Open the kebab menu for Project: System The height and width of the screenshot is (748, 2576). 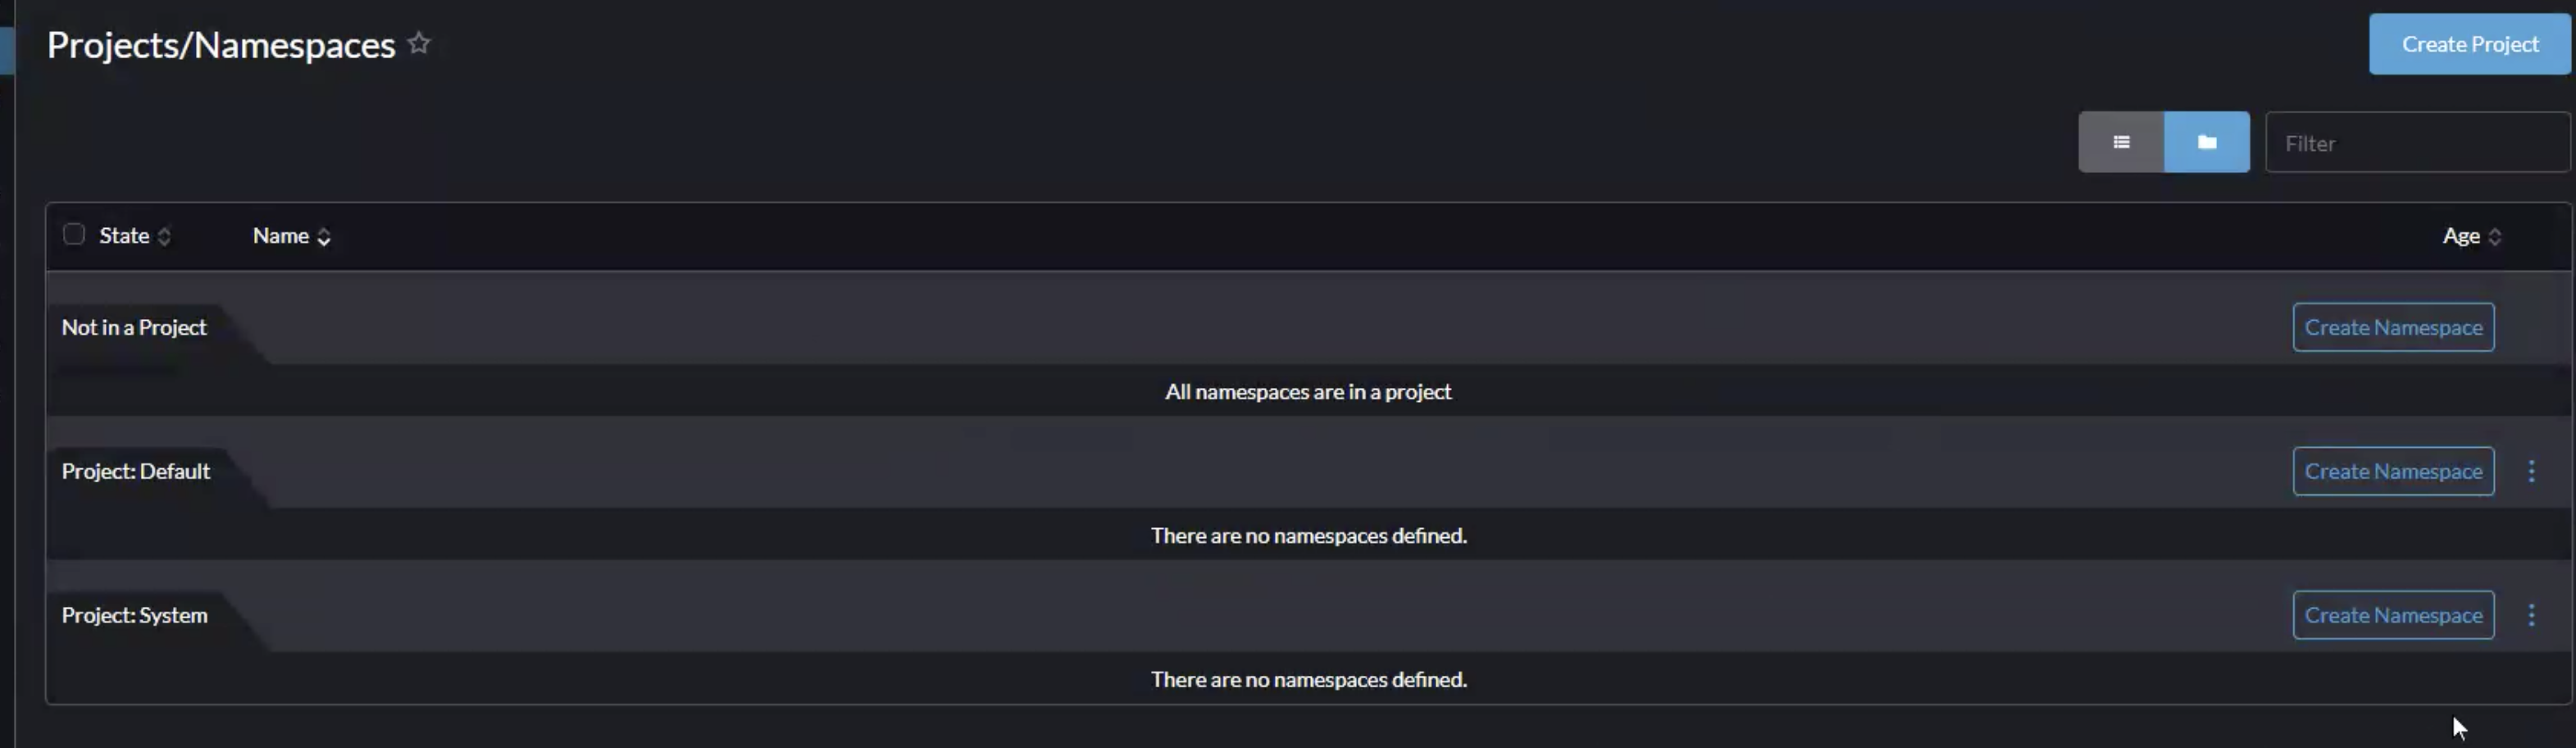(2532, 615)
